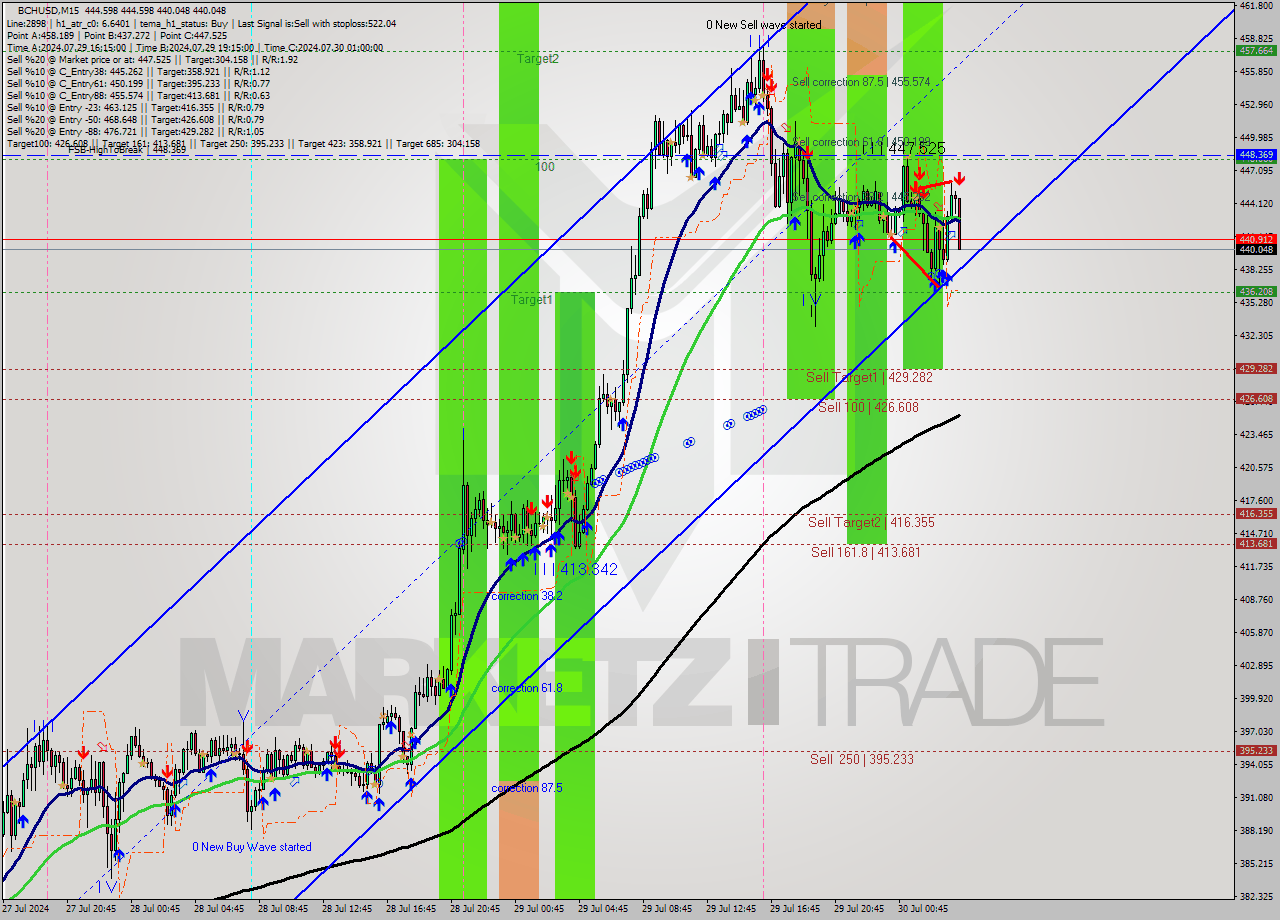
Task: Click the '28 Jul 00:45' time axis label
Action: point(154,910)
